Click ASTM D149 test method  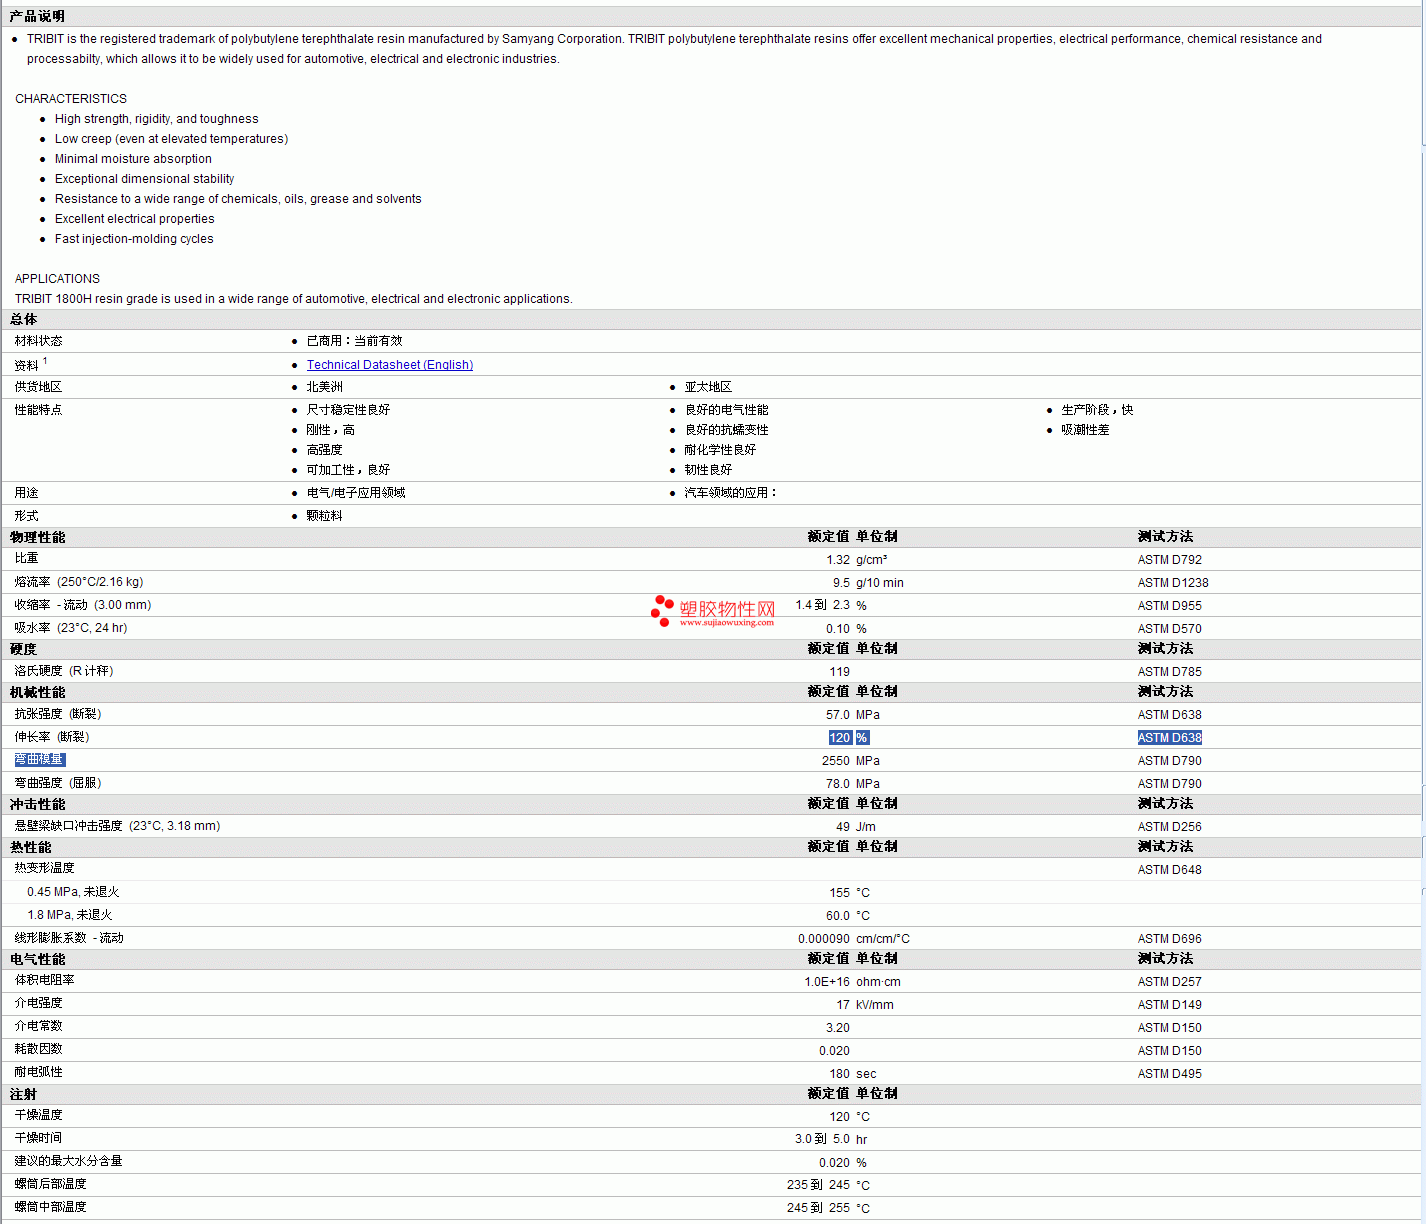tap(1170, 1005)
